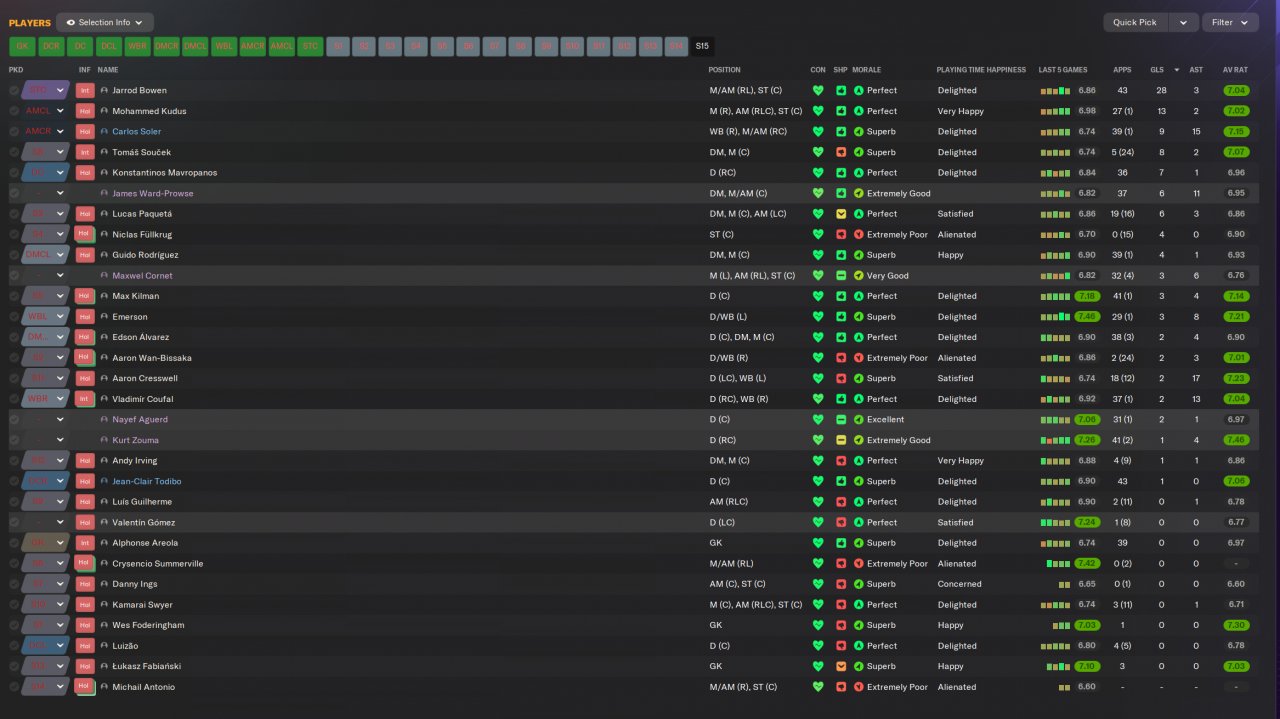Click the person icon beside Carlos Soler

tap(104, 131)
